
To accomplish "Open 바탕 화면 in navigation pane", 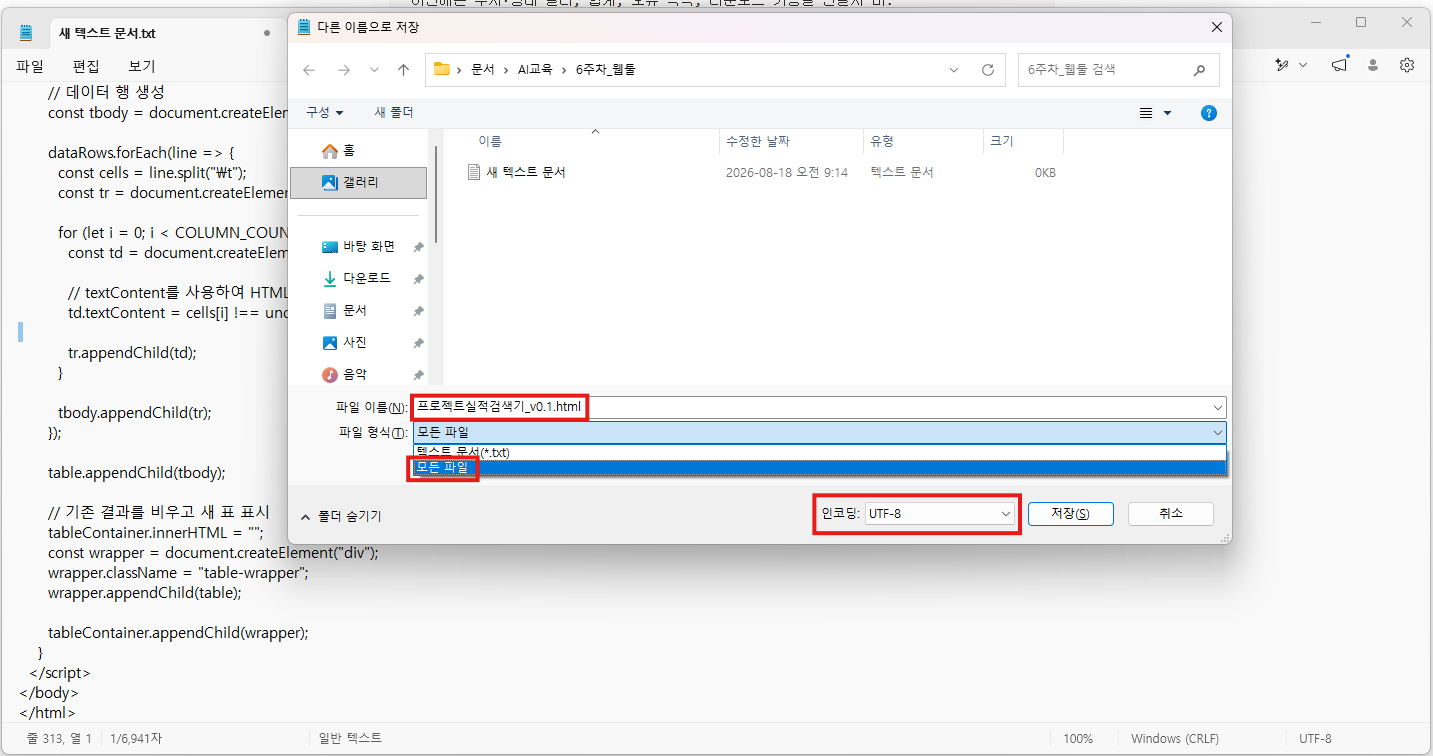I will [359, 246].
